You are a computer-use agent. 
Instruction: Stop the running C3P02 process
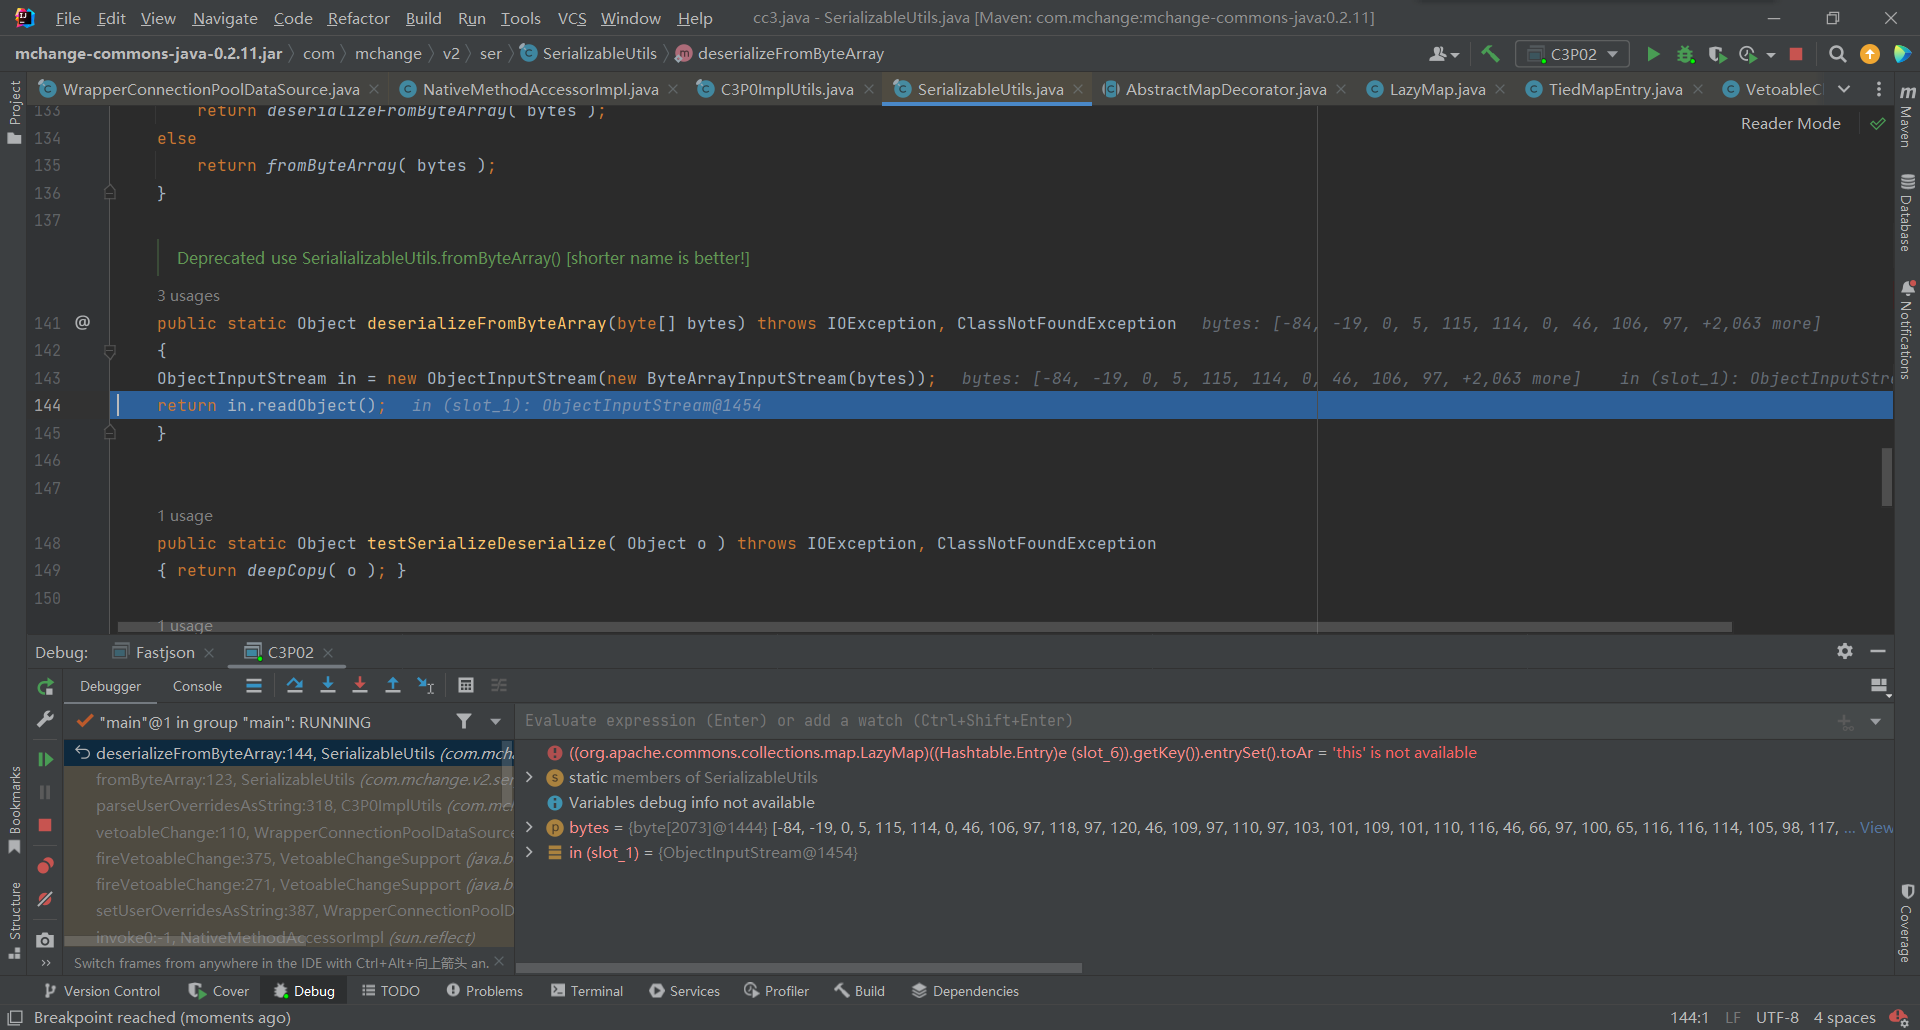click(x=1796, y=54)
